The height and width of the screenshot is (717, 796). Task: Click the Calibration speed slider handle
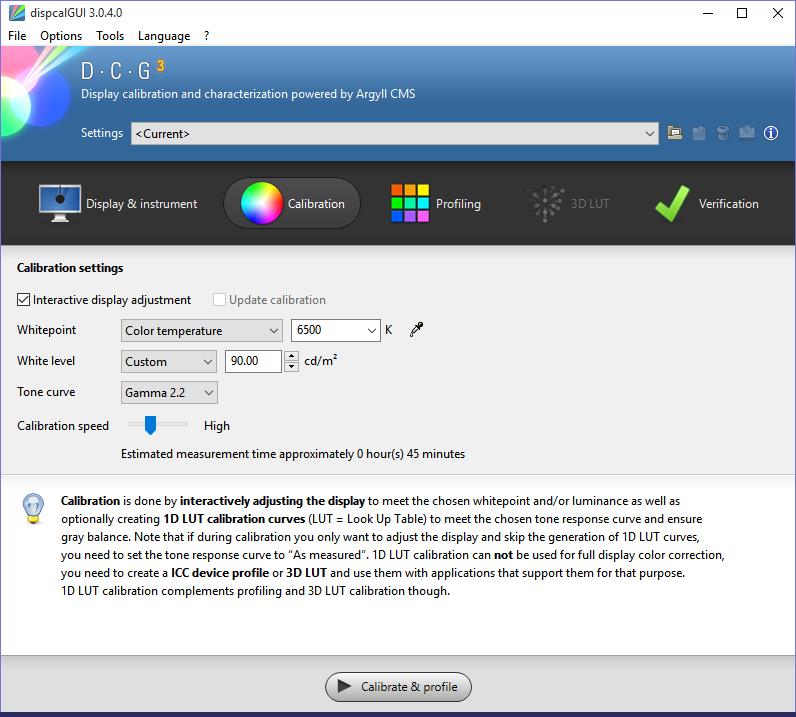coord(150,425)
